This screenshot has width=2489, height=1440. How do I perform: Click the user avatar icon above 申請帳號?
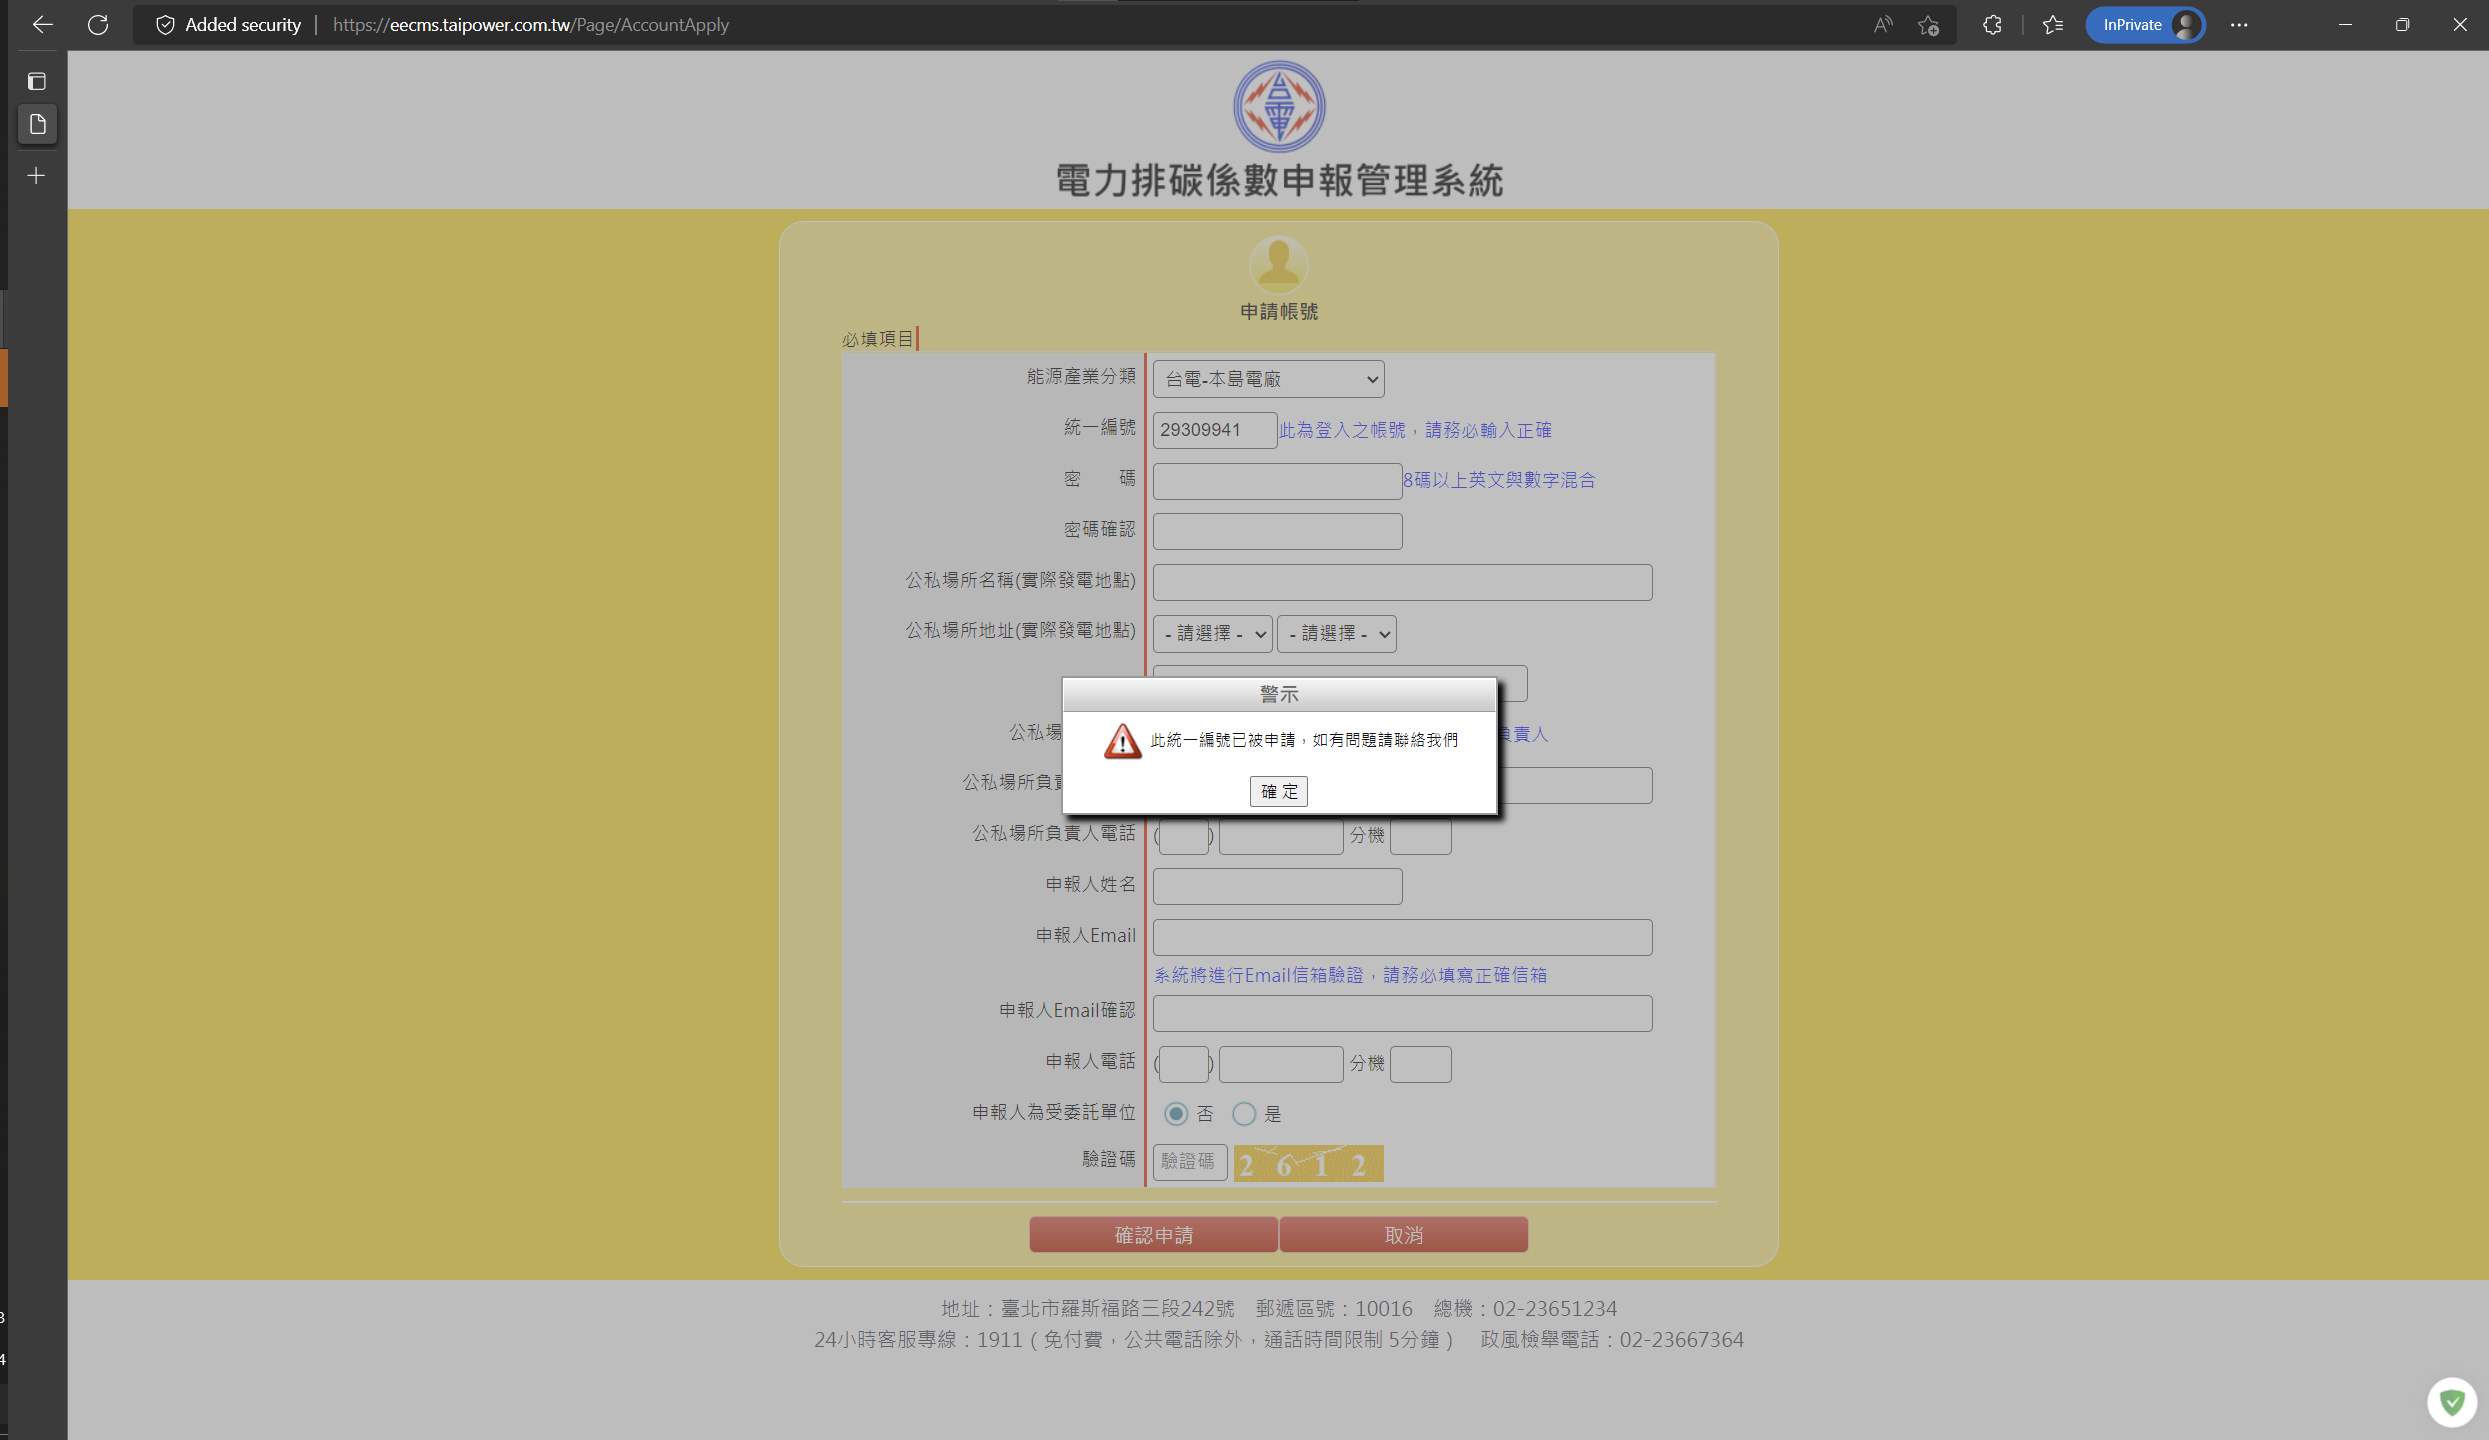click(x=1279, y=265)
